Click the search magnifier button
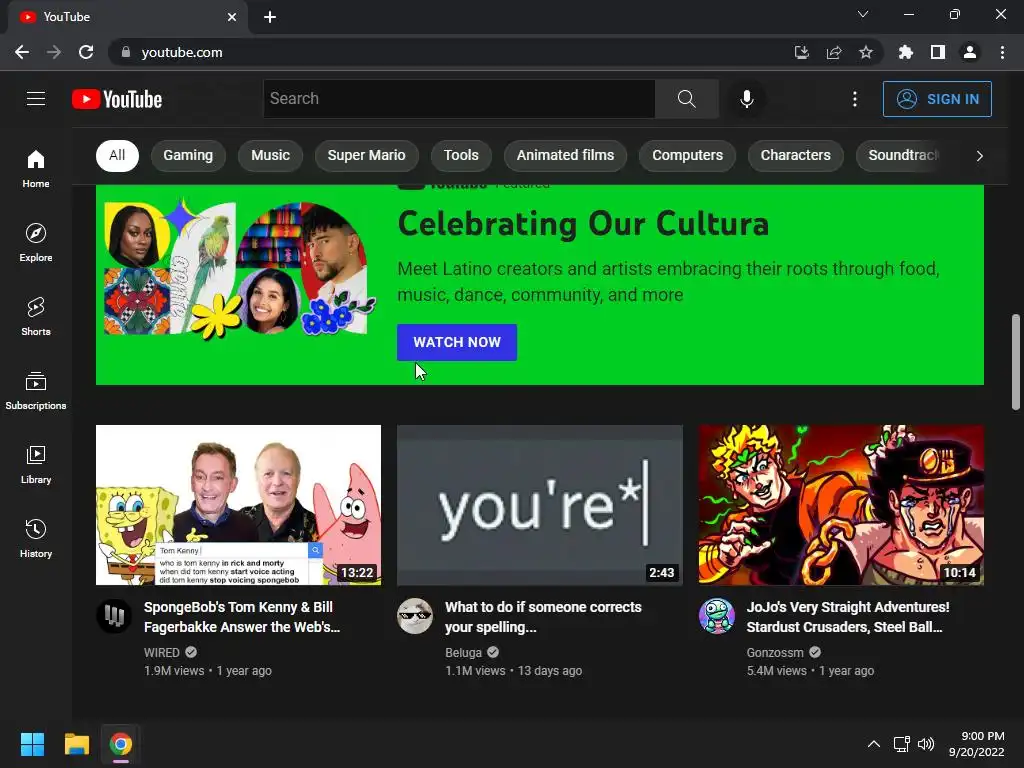The image size is (1024, 768). pos(686,99)
